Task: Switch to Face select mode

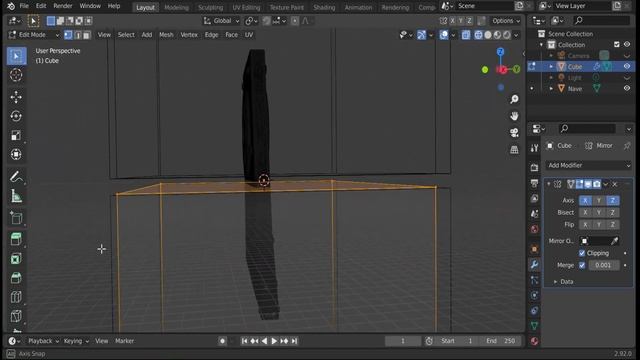Action: coord(87,35)
